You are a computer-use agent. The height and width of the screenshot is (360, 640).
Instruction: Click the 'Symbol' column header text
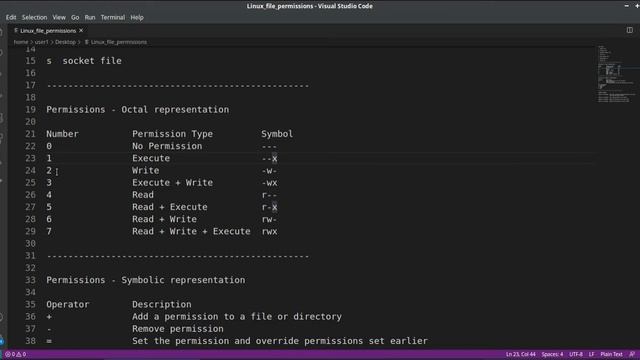click(x=277, y=134)
